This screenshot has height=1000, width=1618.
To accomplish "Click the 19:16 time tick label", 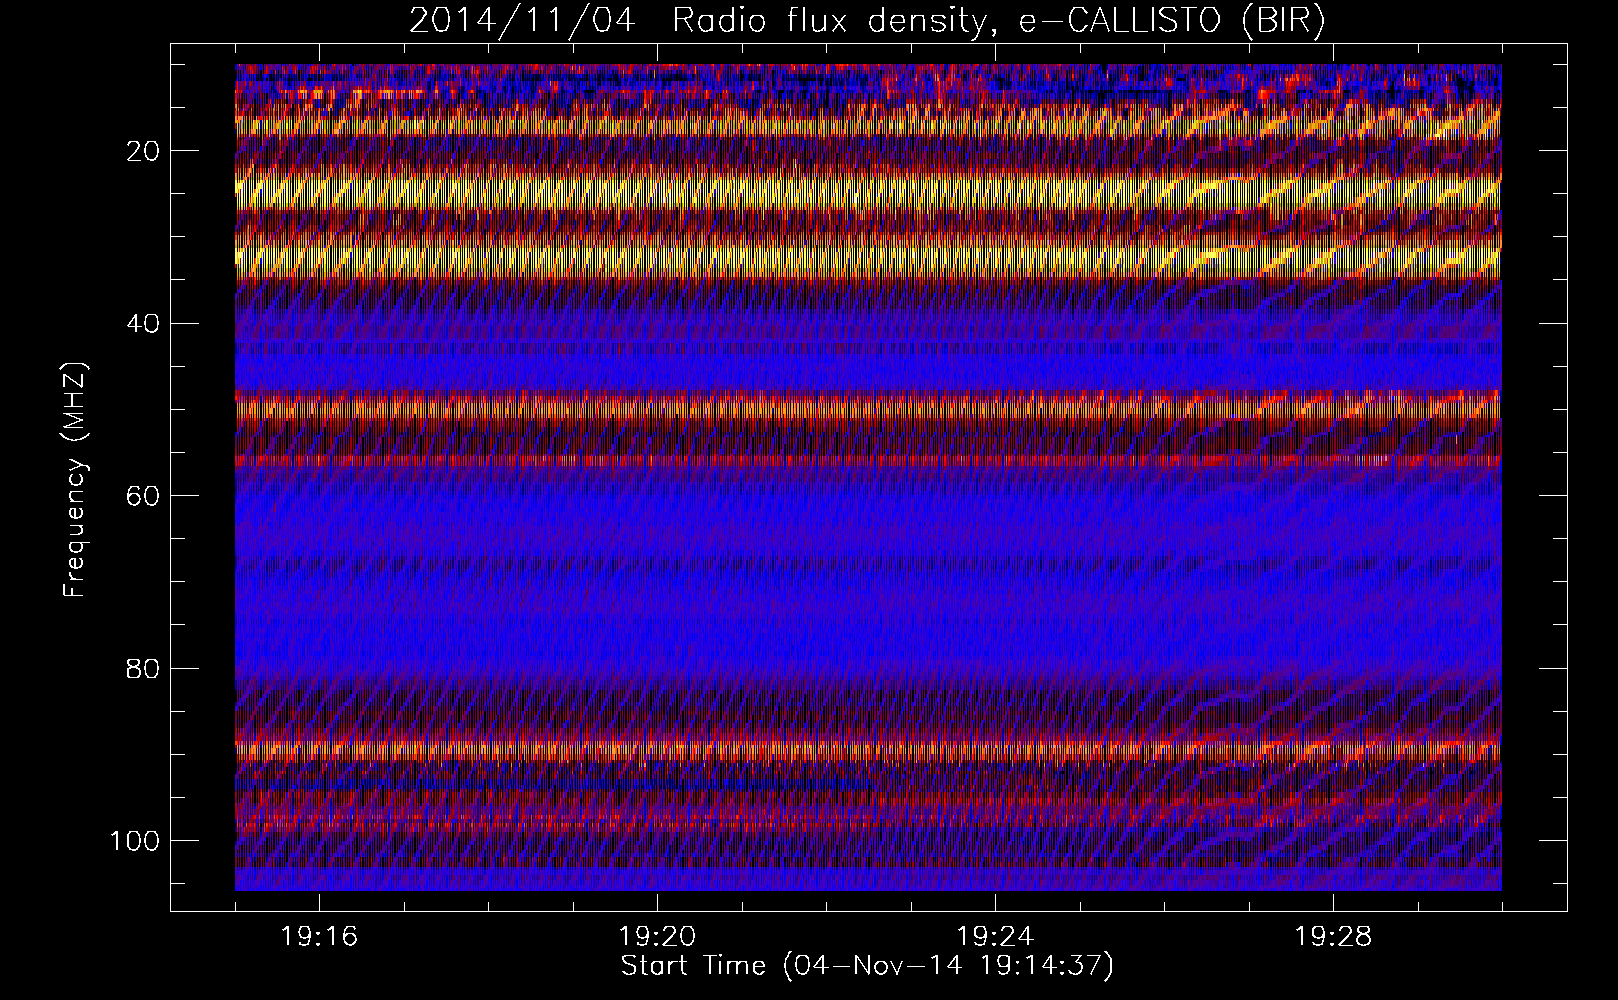I will (319, 937).
